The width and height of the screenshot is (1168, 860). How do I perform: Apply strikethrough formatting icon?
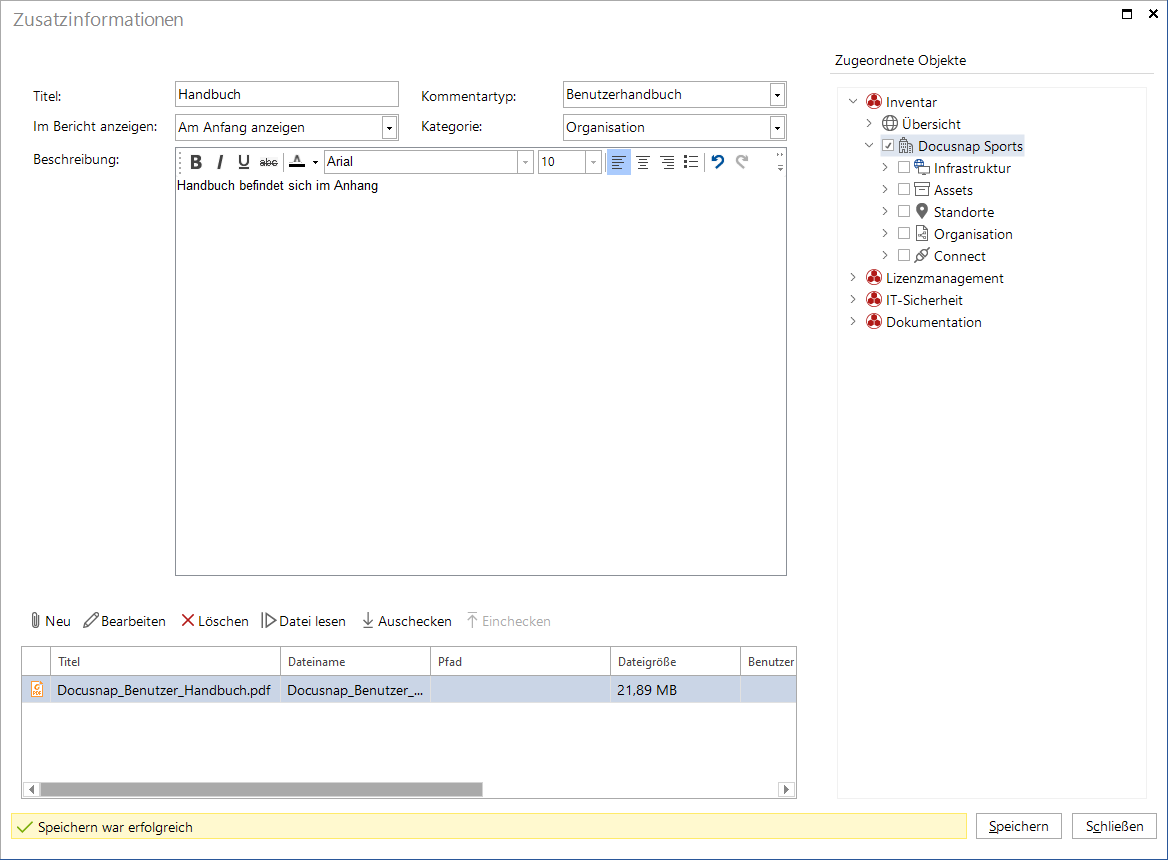tap(269, 162)
